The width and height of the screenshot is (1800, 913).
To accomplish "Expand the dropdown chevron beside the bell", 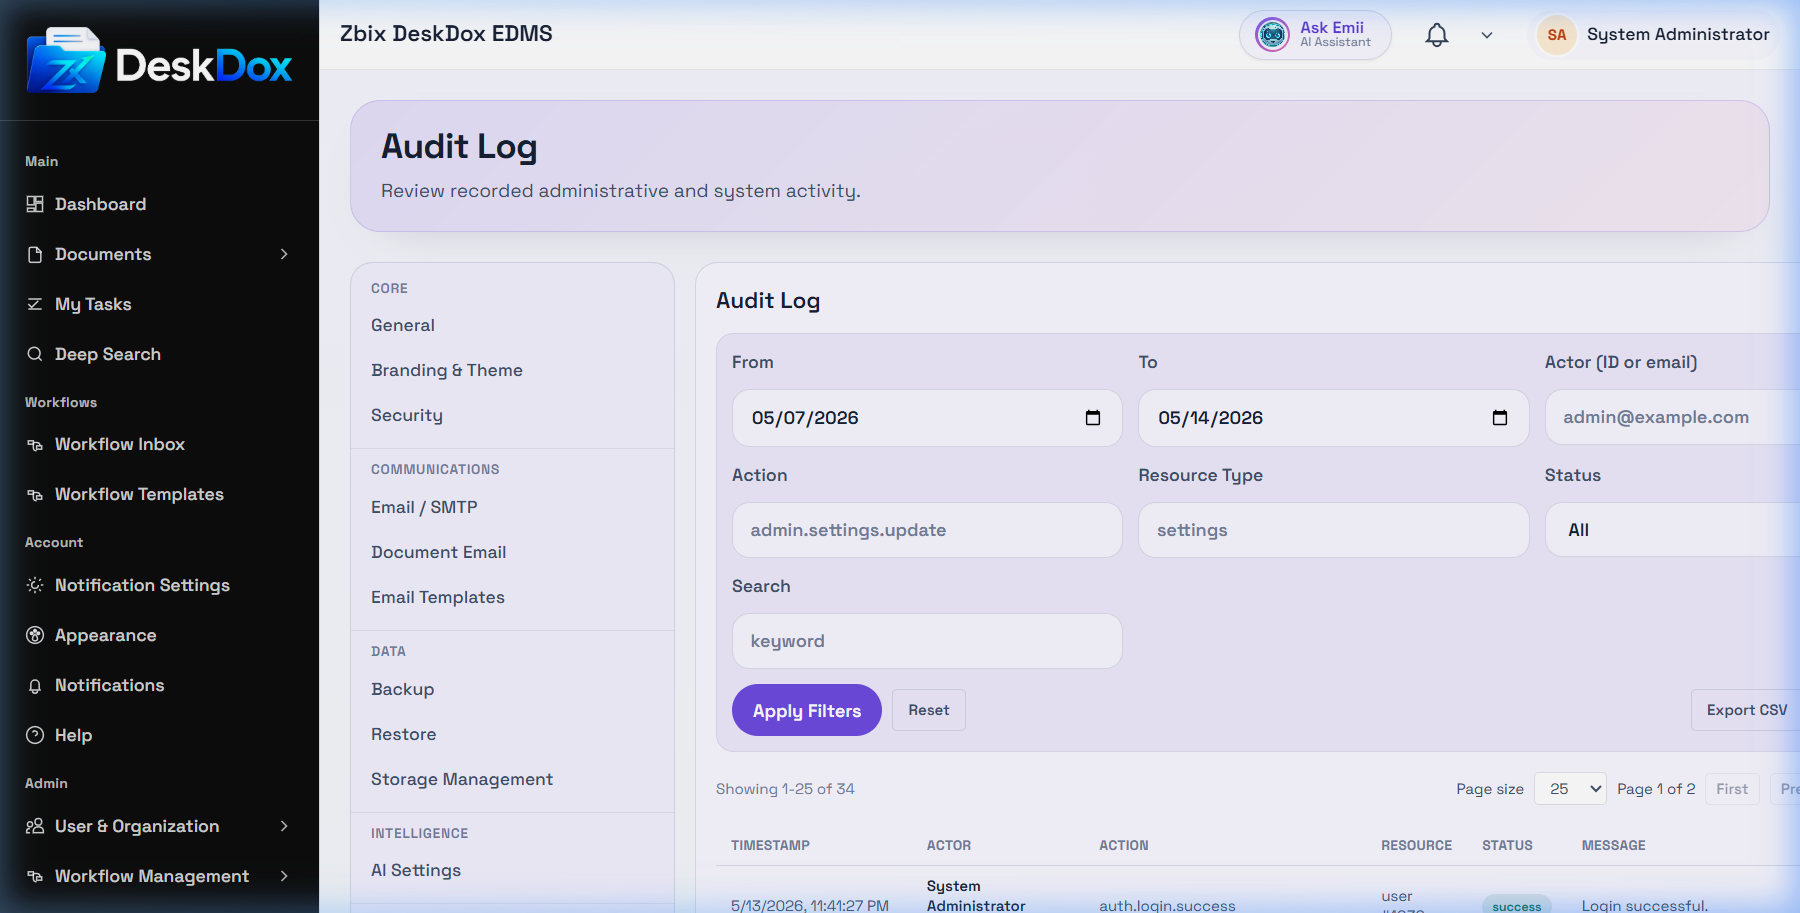I will [x=1487, y=35].
